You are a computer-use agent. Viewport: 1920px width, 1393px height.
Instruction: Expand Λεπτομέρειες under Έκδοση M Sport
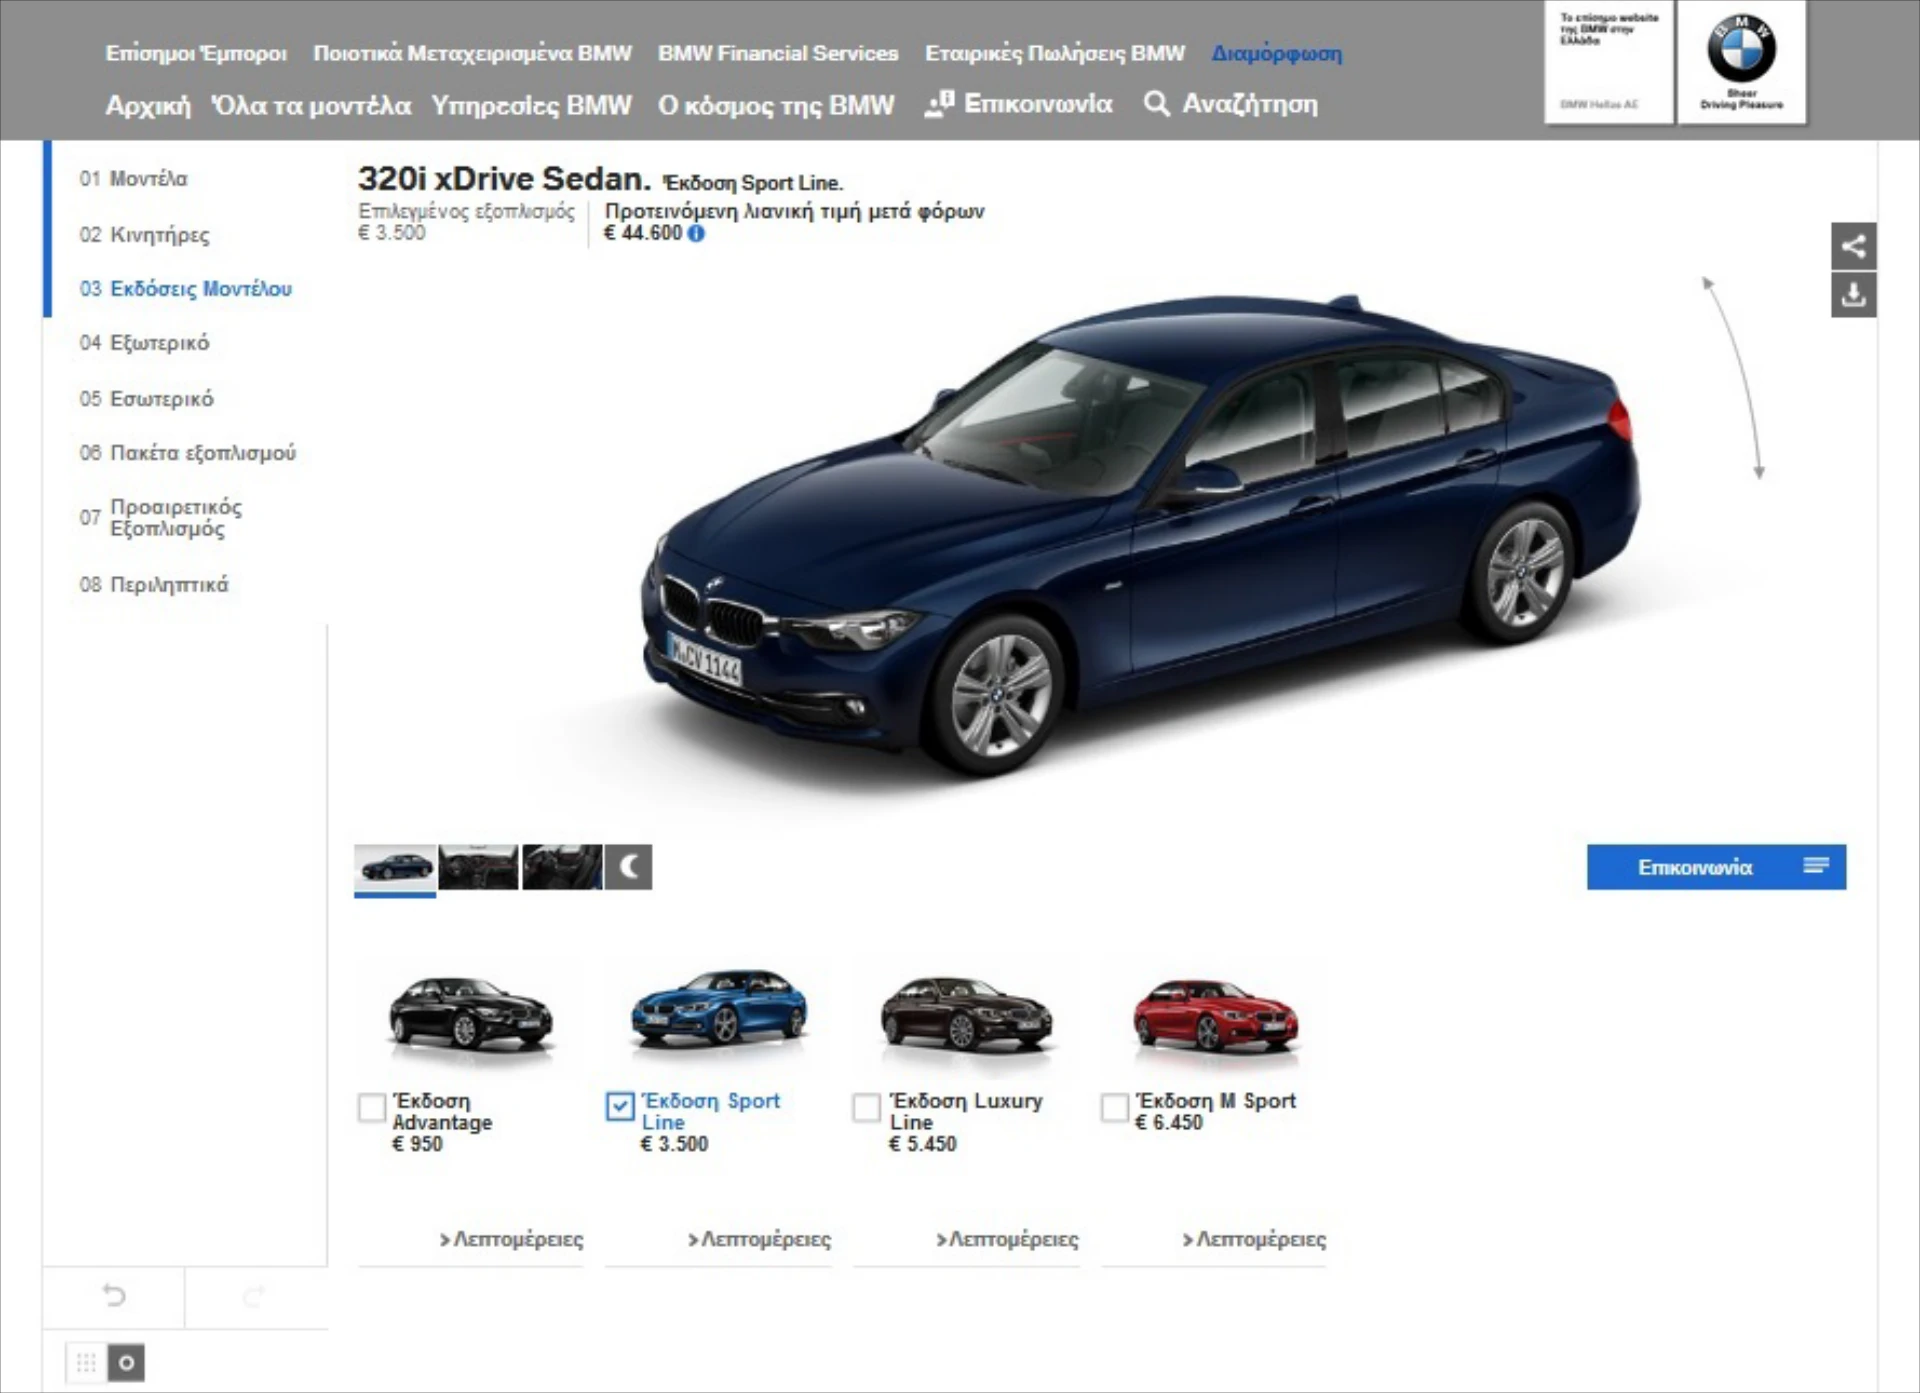[1254, 1239]
